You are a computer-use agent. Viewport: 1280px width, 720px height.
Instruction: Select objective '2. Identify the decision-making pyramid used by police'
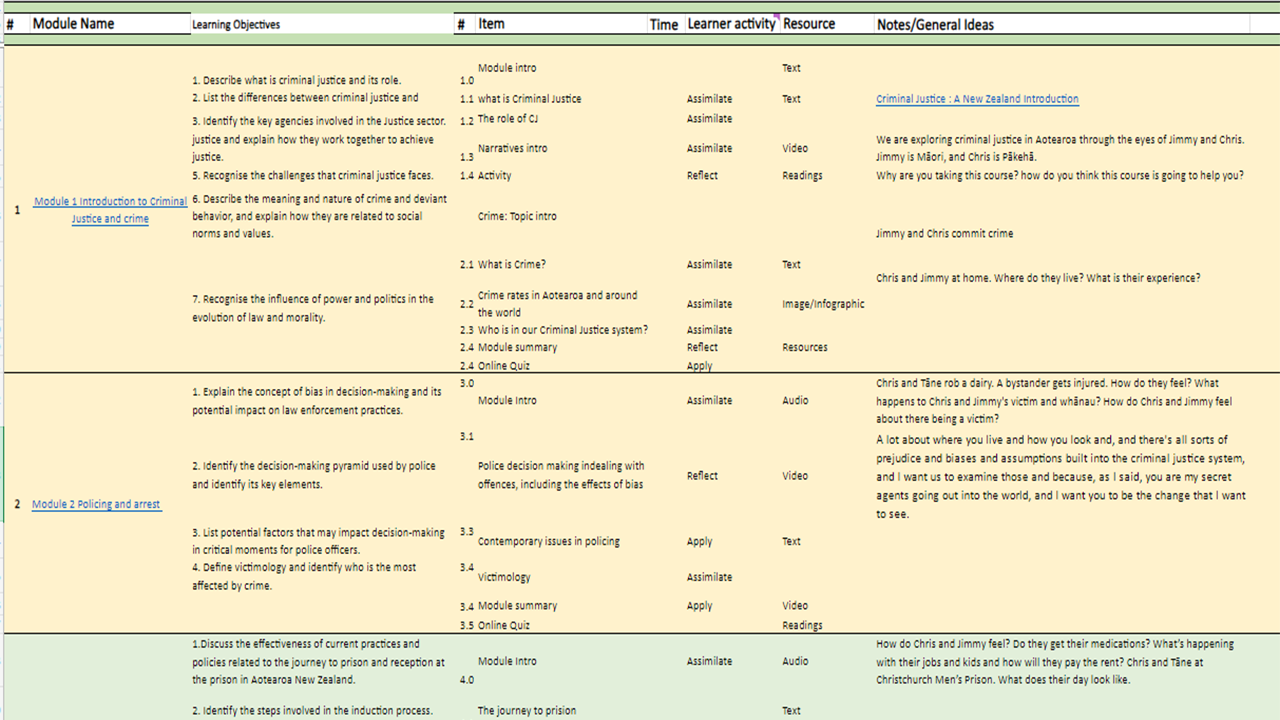(x=314, y=475)
